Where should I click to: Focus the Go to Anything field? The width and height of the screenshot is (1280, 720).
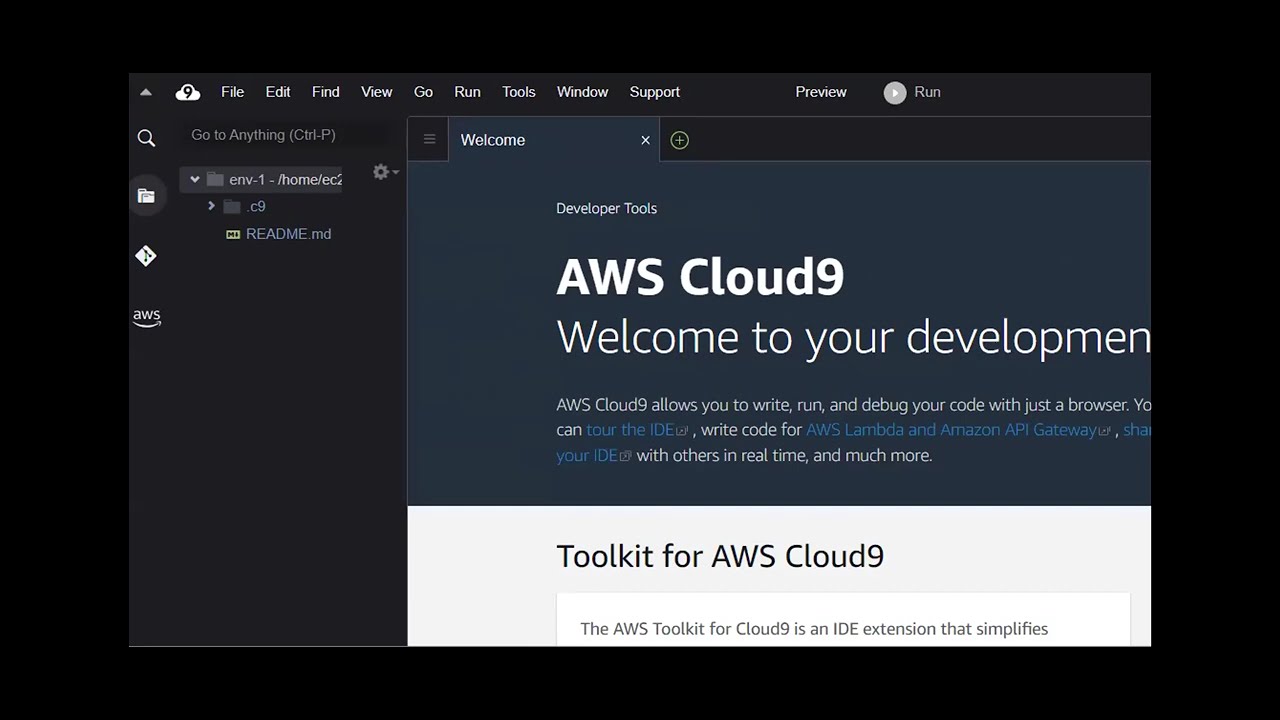(290, 135)
